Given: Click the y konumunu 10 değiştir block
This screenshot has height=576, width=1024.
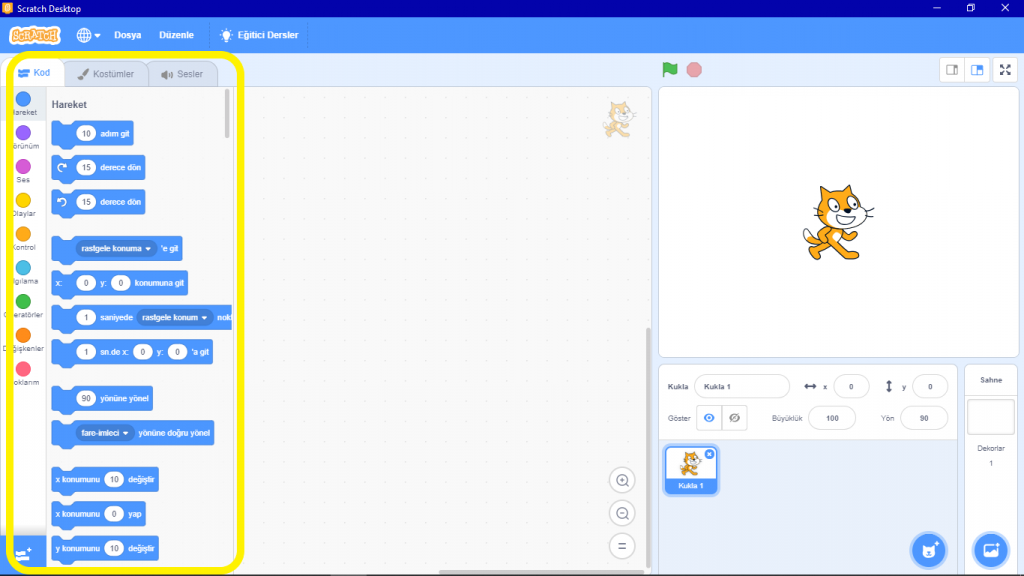Looking at the screenshot, I should [105, 549].
